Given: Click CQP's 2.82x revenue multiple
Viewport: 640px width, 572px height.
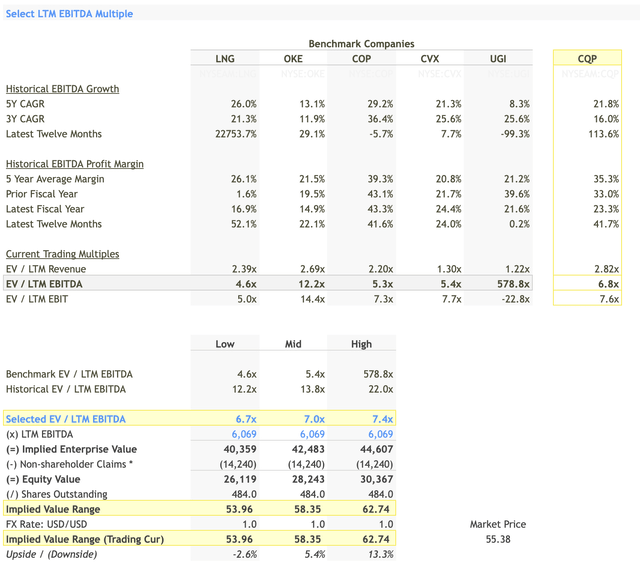Looking at the screenshot, I should (607, 269).
